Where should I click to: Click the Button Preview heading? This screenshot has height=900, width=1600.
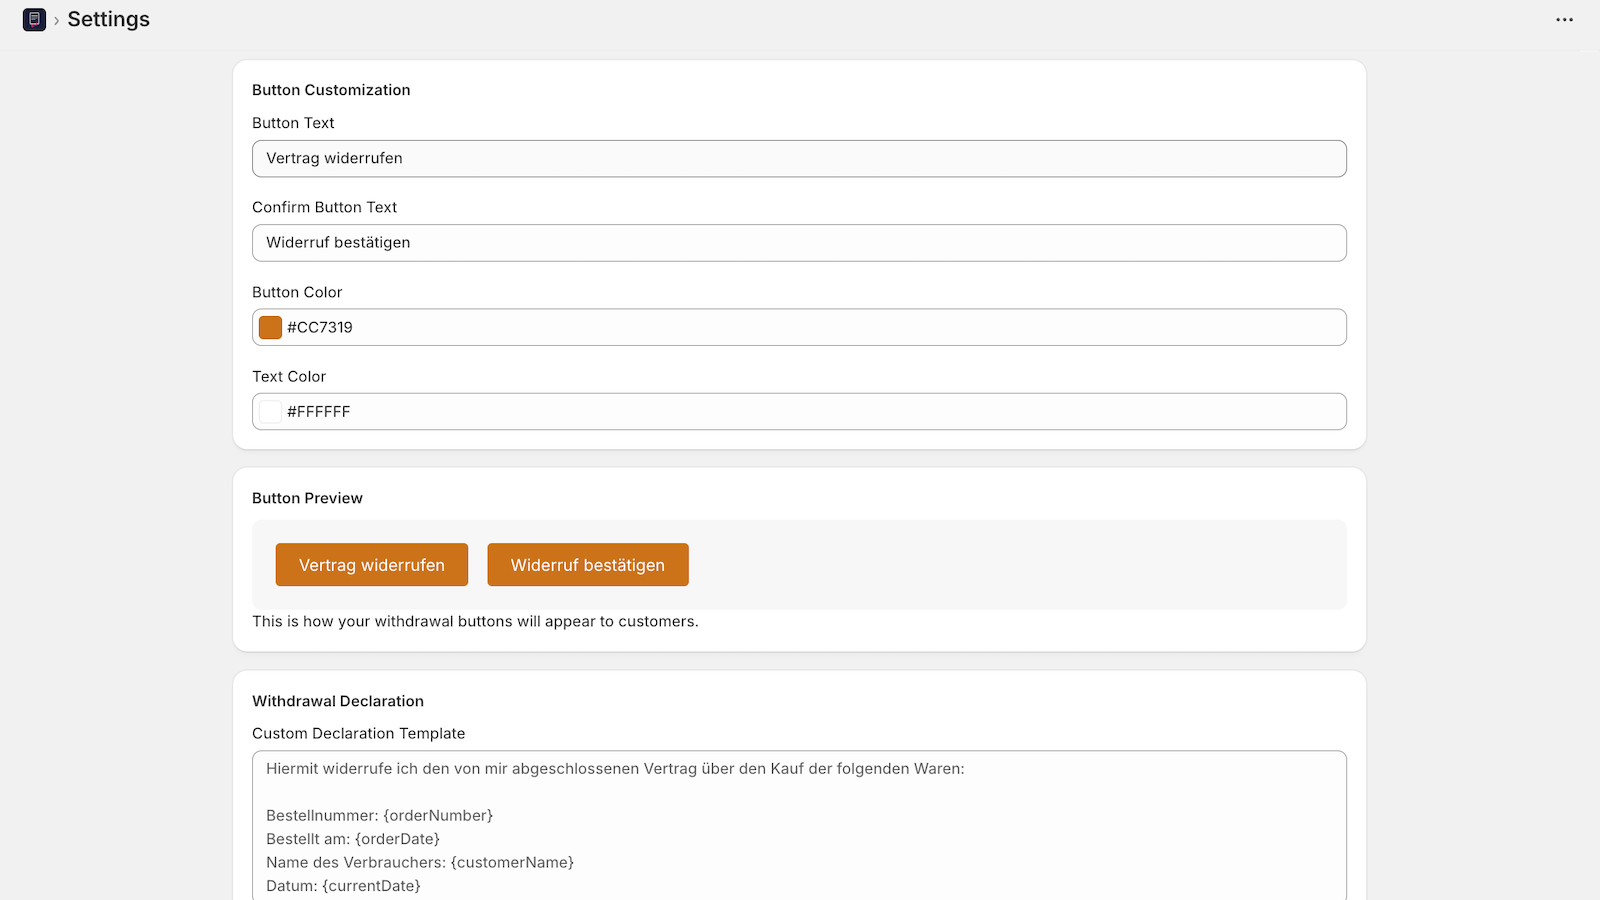click(x=307, y=497)
